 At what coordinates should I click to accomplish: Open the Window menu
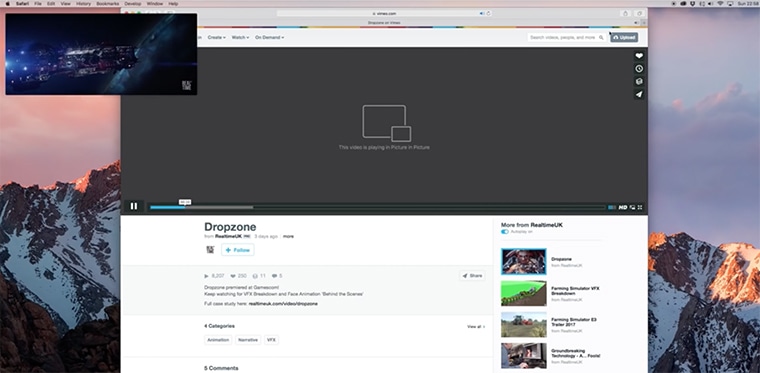pyautogui.click(x=155, y=3)
